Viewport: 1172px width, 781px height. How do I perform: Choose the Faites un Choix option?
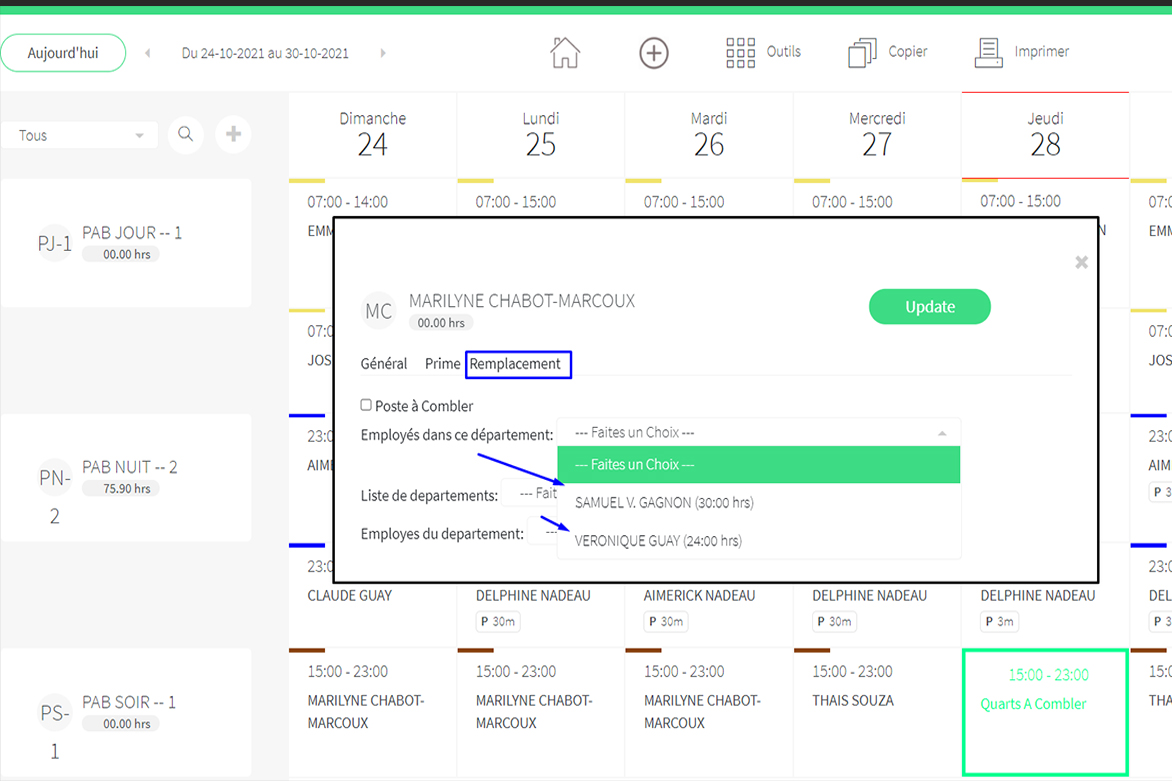click(759, 465)
